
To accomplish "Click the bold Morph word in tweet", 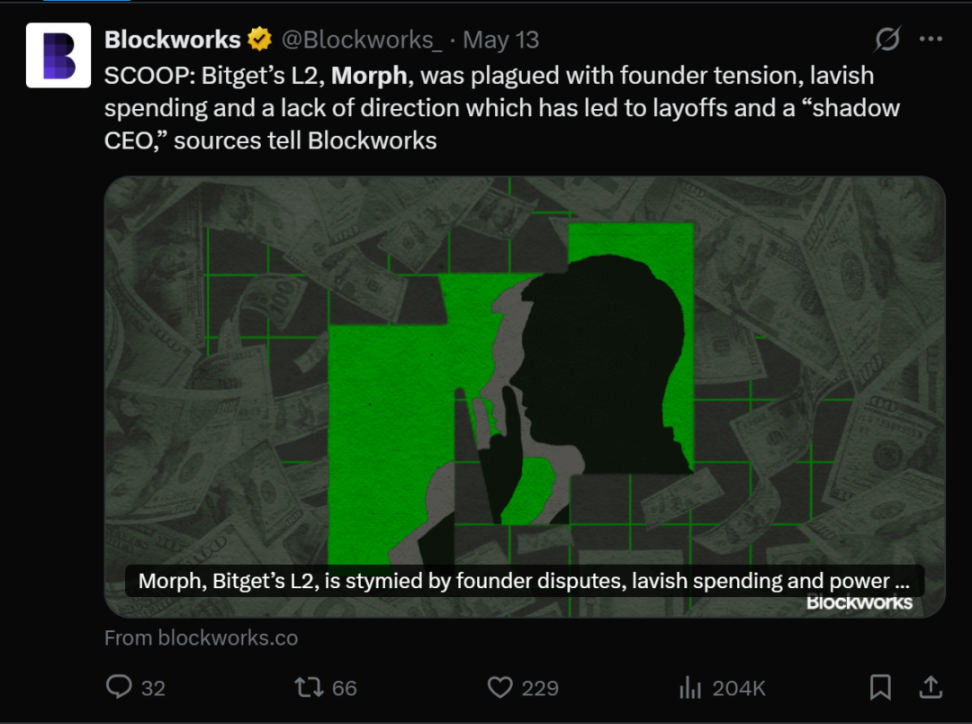I will coord(369,76).
